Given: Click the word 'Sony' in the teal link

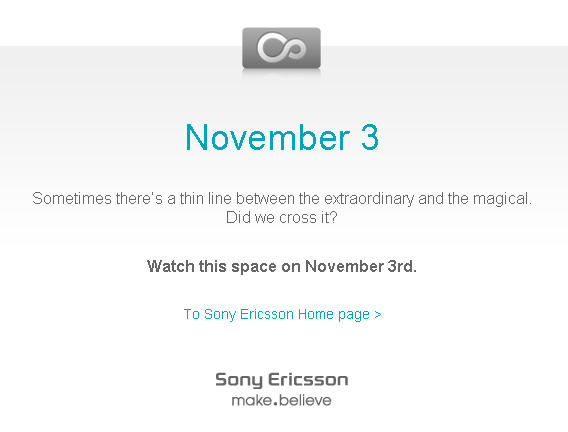Looking at the screenshot, I should tap(220, 314).
